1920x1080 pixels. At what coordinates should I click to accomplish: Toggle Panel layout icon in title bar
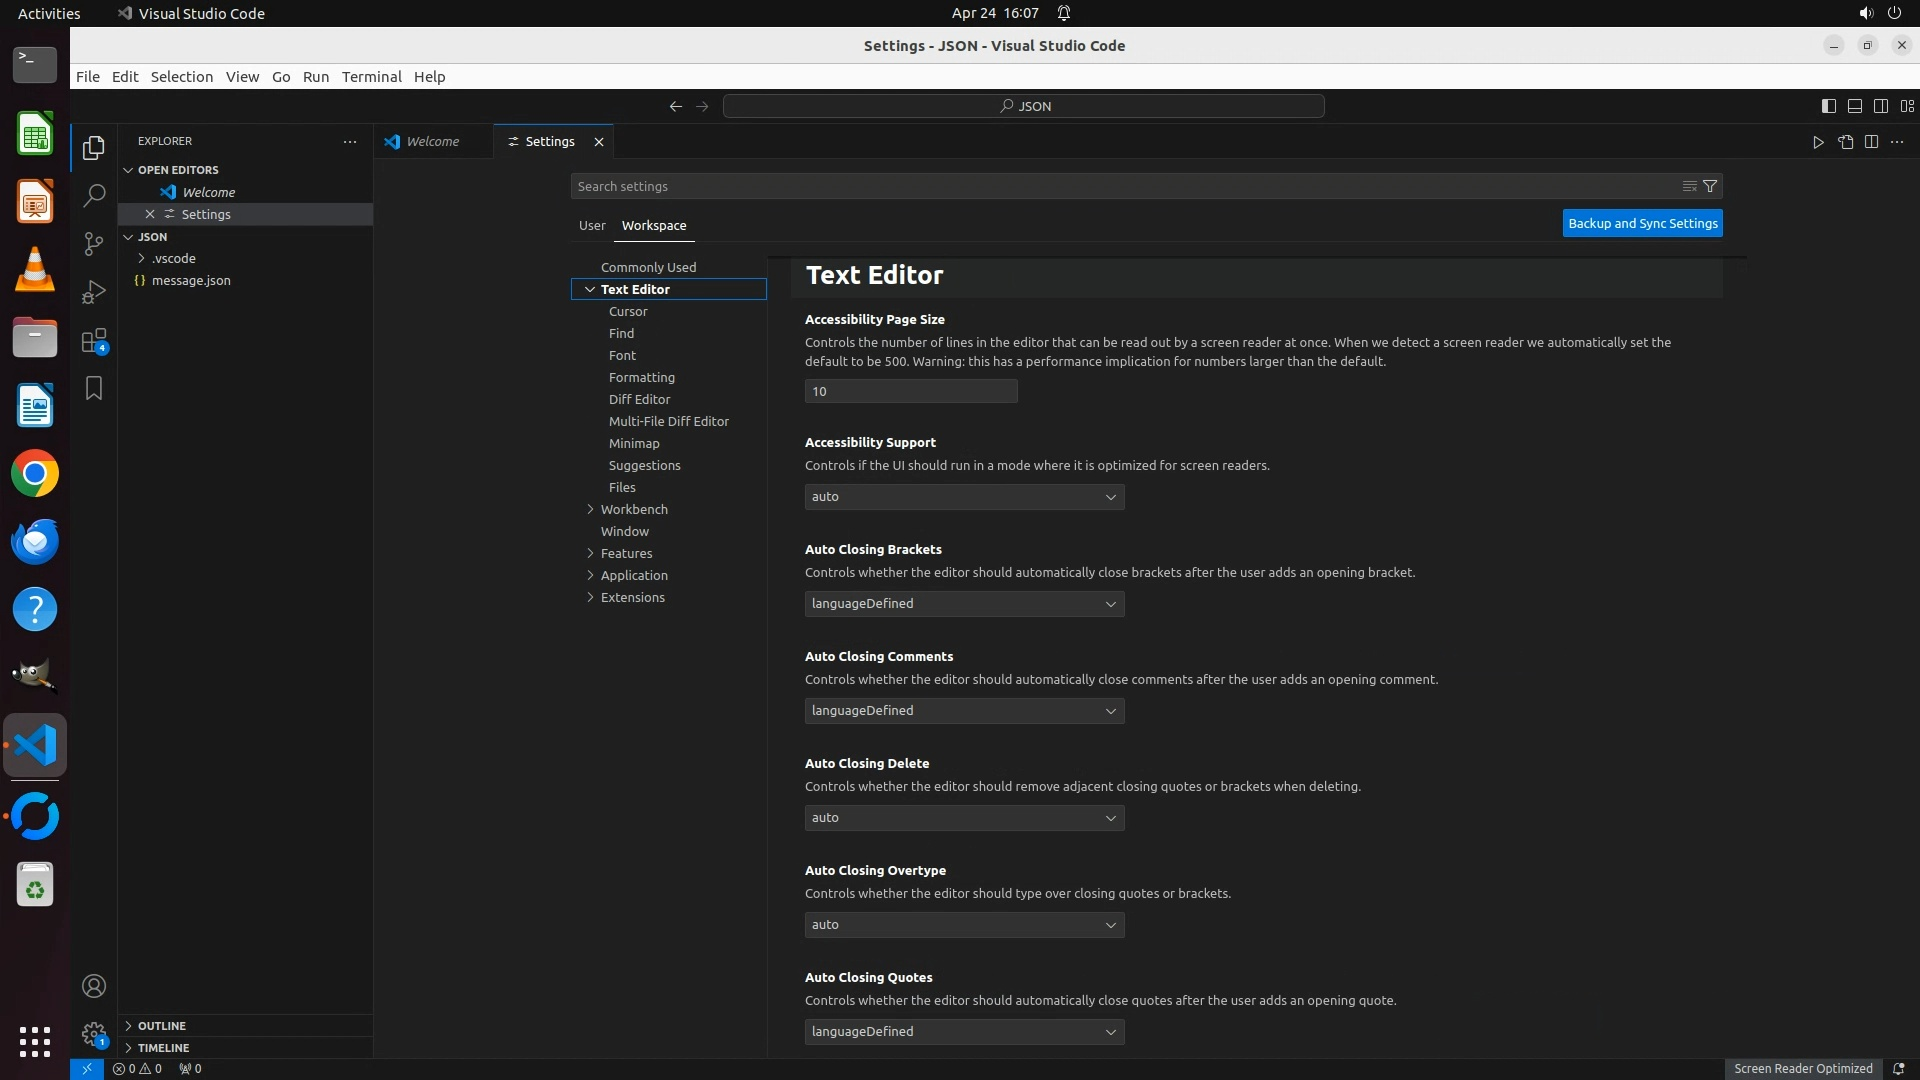1854,106
